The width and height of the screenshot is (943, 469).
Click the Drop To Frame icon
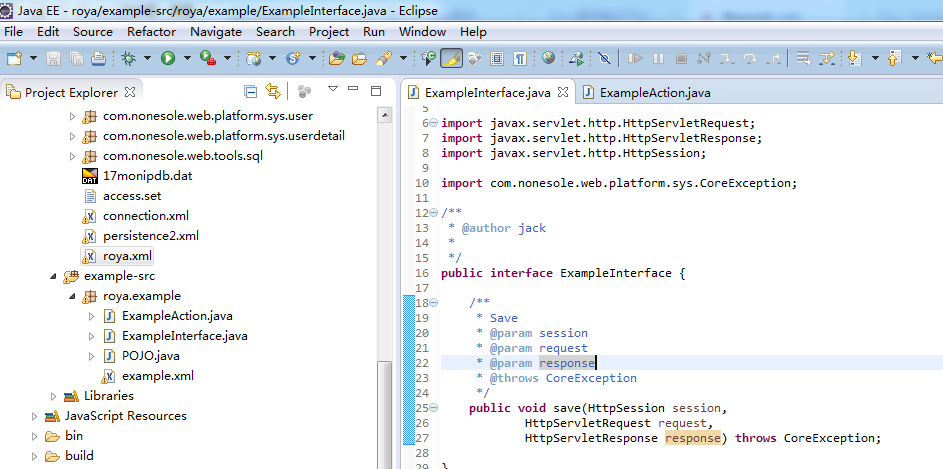803,58
